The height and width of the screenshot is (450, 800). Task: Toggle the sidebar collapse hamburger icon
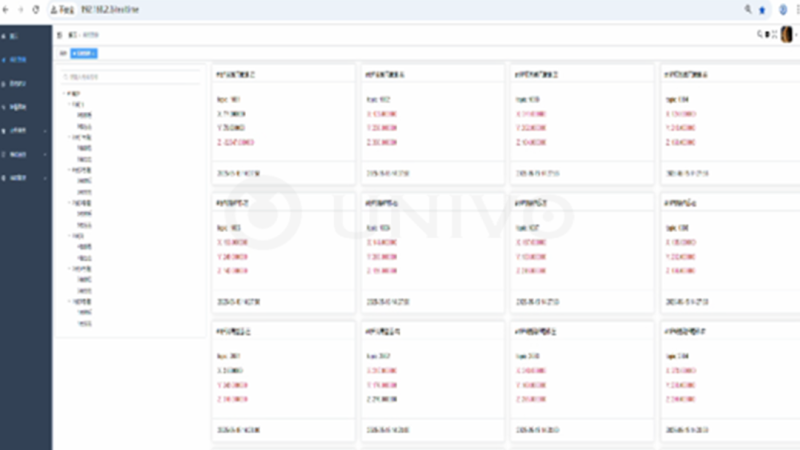click(60, 35)
